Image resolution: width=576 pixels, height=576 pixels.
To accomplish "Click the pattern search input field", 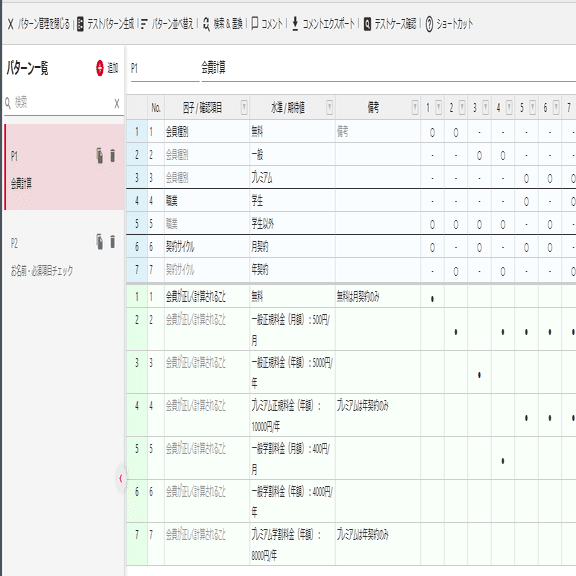I will 62,103.
